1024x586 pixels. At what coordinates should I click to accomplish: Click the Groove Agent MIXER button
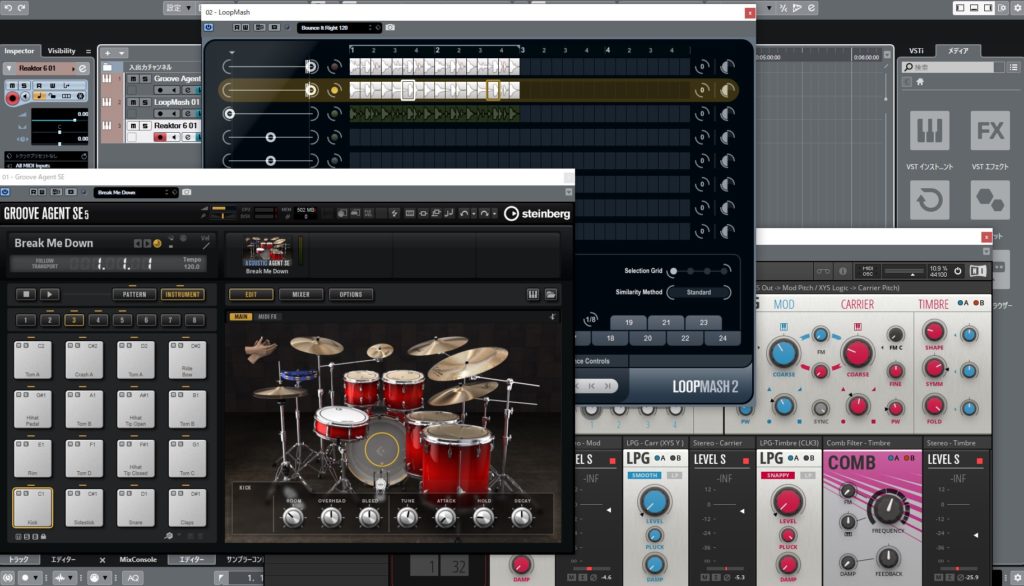tap(300, 295)
